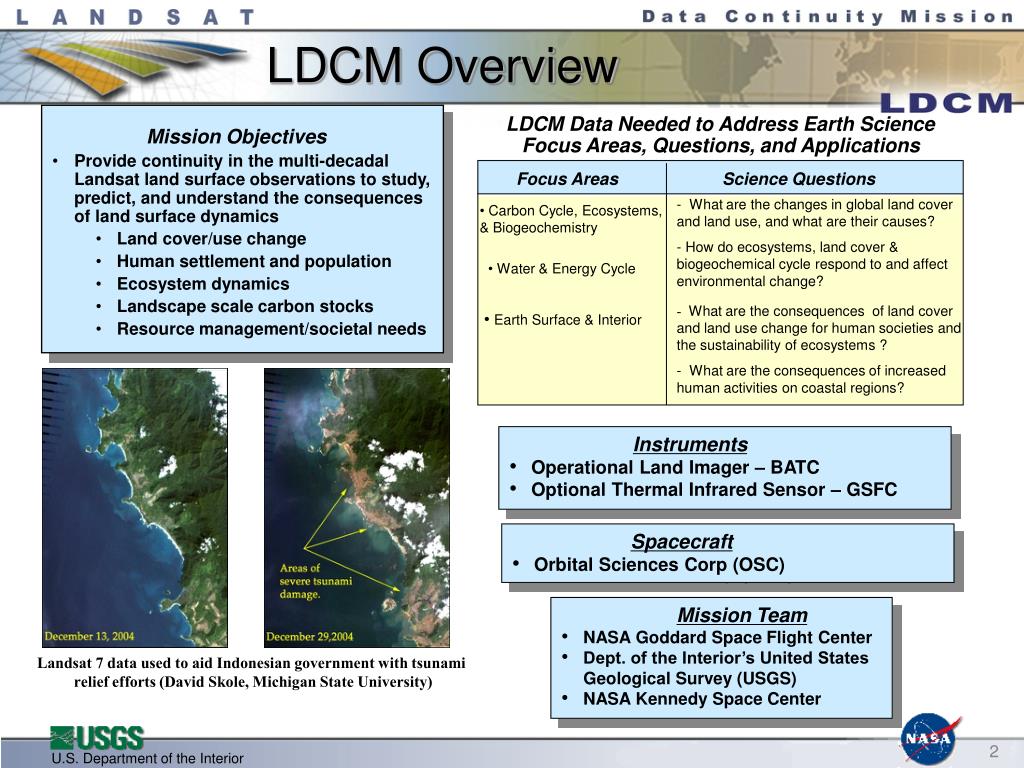Click Geological Survey (USGS) text
The image size is (1024, 768).
click(690, 679)
